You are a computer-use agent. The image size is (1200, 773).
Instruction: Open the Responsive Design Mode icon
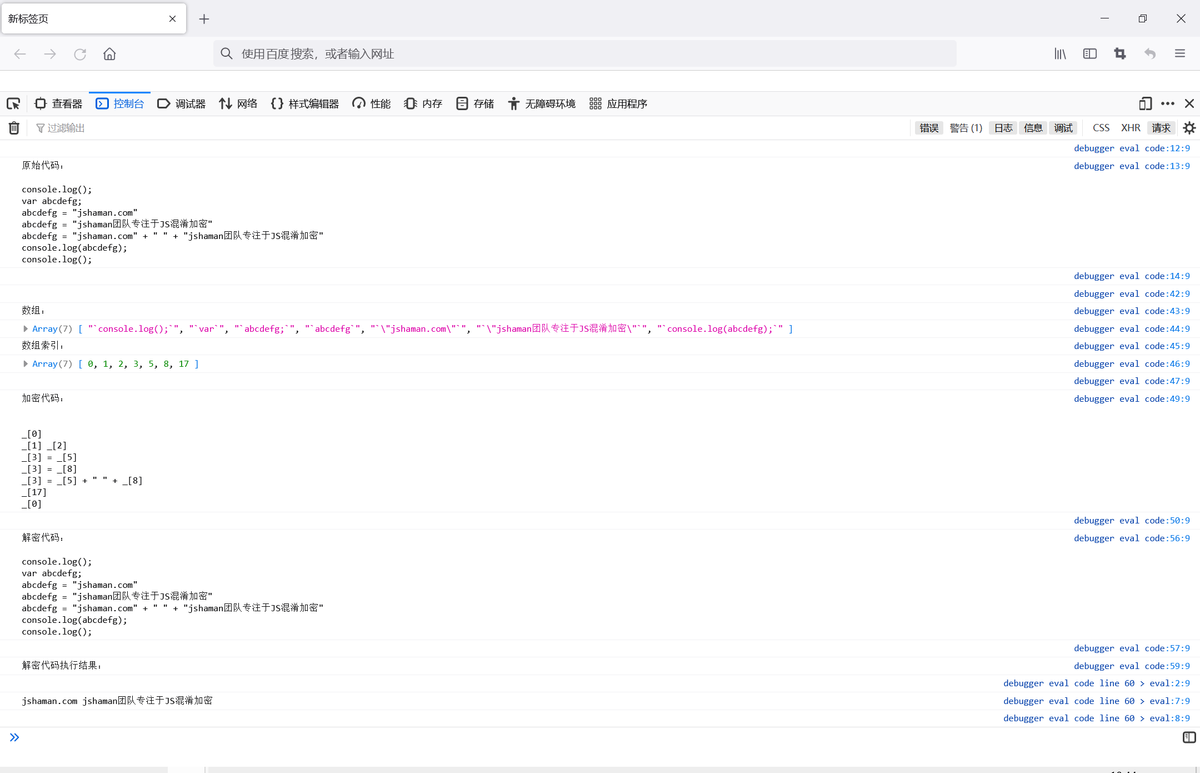tap(1144, 103)
